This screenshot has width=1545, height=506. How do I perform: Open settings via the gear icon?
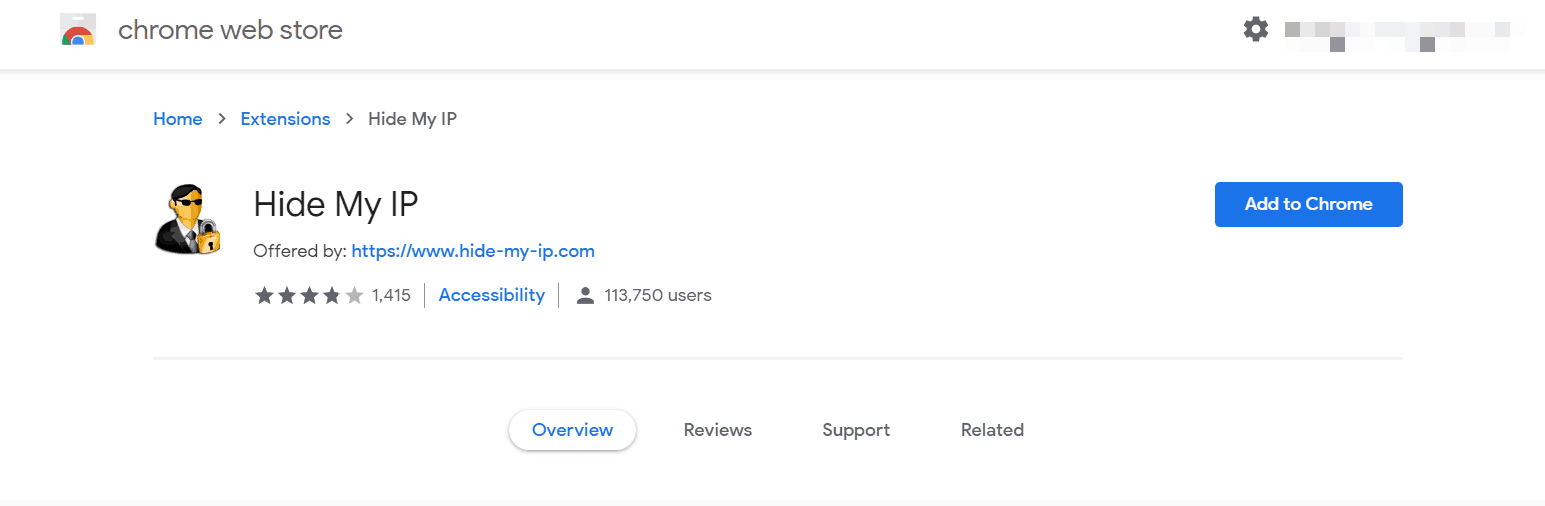point(1256,29)
